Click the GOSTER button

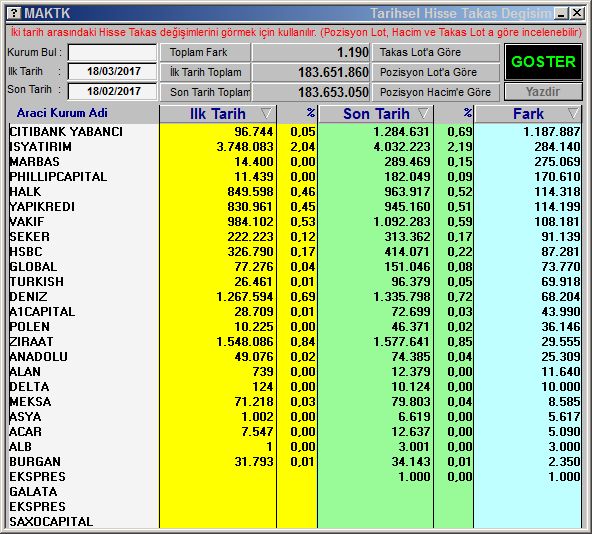543,62
